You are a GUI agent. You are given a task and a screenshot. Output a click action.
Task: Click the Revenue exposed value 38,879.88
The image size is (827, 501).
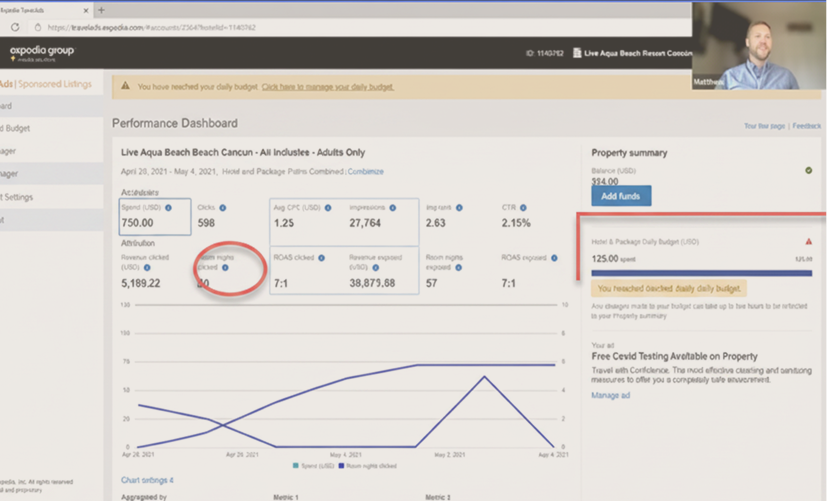pyautogui.click(x=372, y=283)
